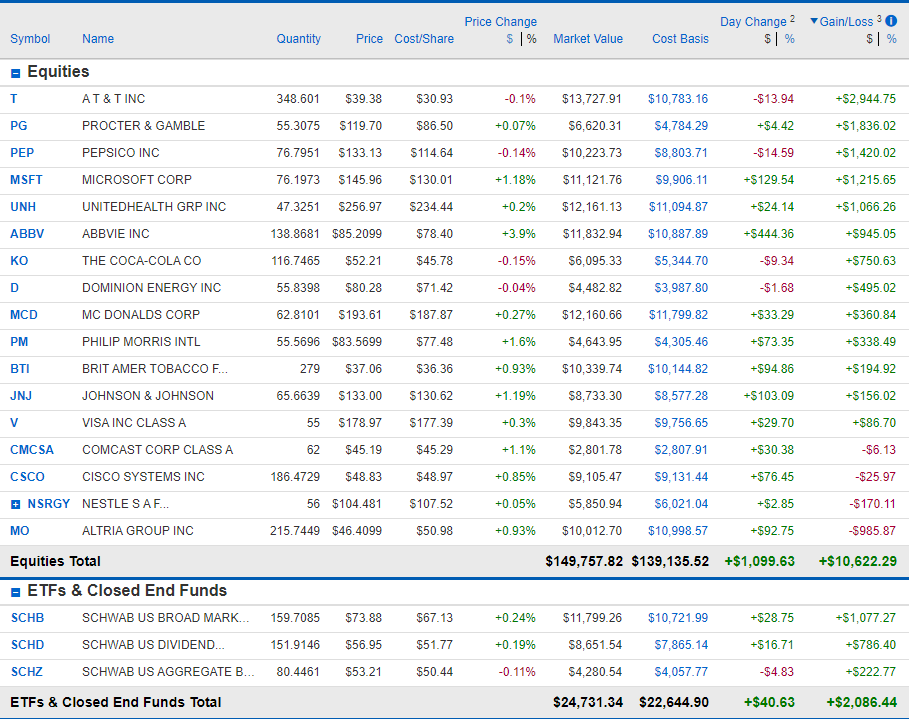View Microsoft cost basis $9,906.11
Screen dimensions: 909x719
(682, 180)
